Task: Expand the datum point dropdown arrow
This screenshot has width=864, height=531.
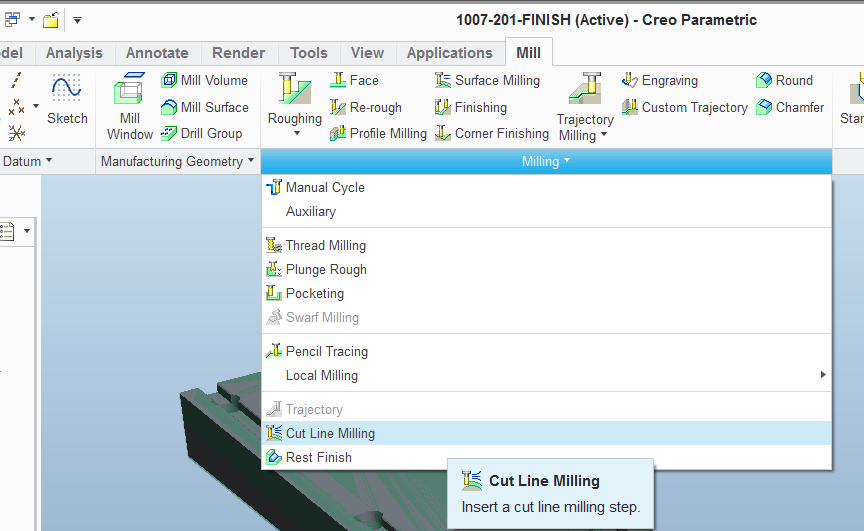Action: coord(36,106)
